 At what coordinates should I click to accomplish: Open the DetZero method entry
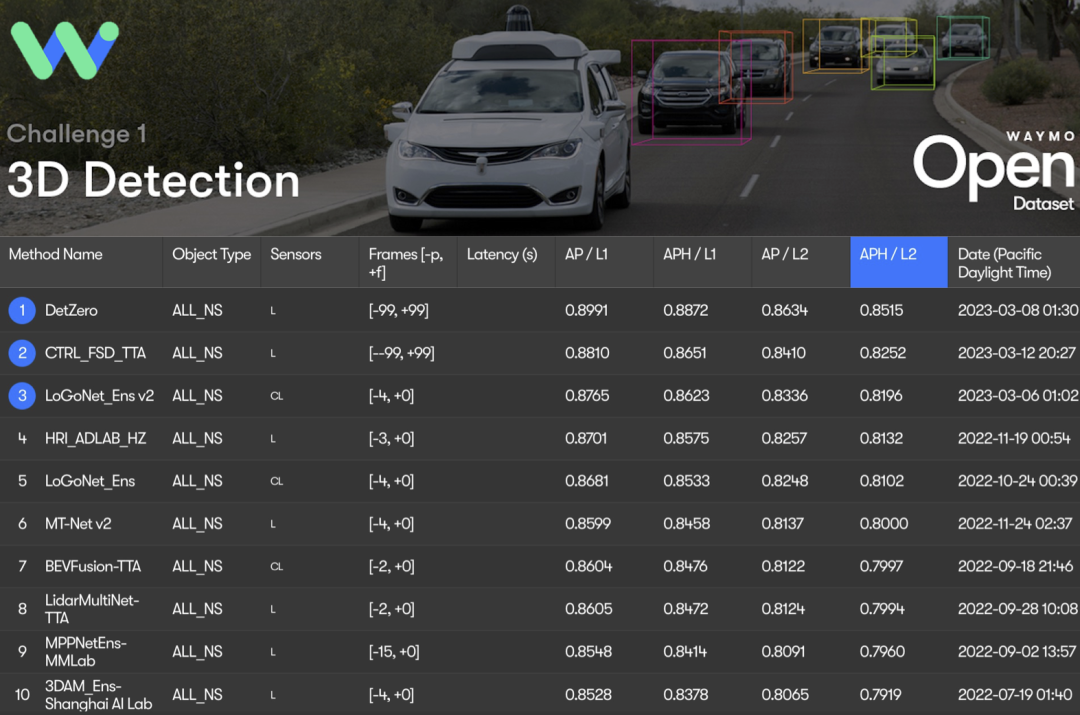tap(71, 311)
